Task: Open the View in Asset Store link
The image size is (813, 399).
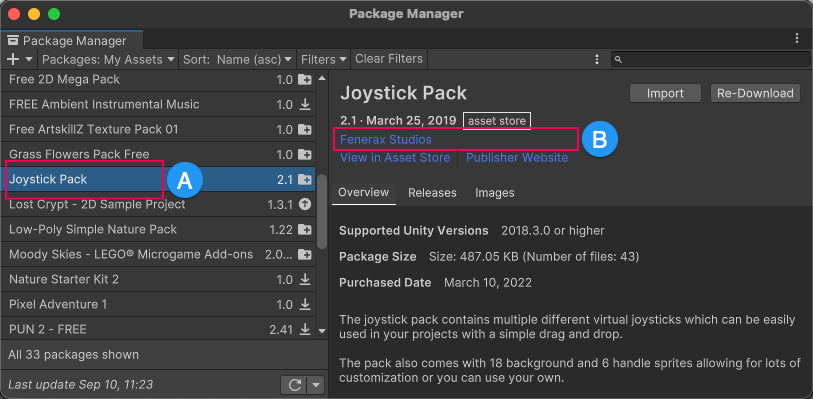Action: coord(395,158)
